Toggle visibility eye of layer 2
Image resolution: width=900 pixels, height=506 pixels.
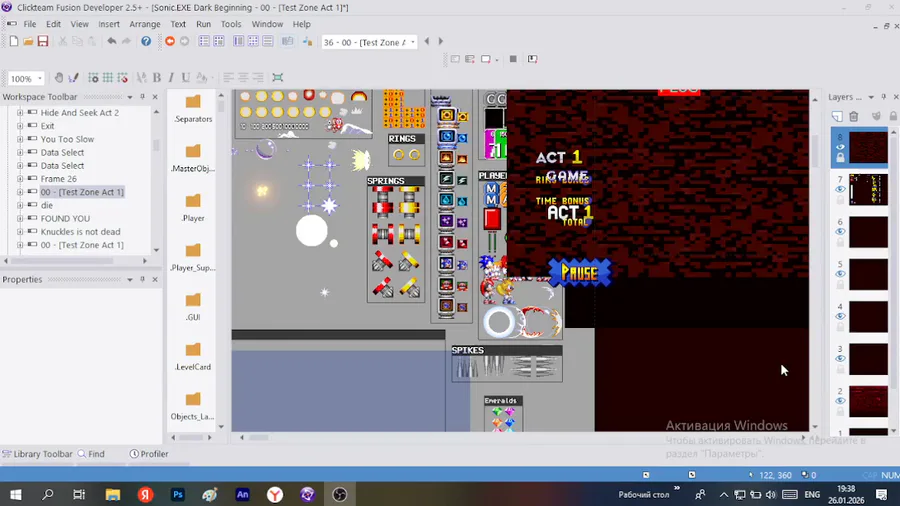[x=840, y=401]
